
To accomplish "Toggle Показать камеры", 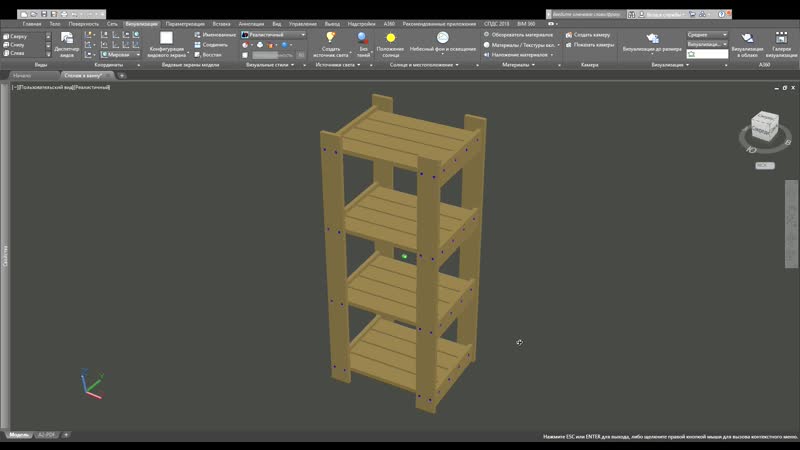I will click(x=592, y=44).
